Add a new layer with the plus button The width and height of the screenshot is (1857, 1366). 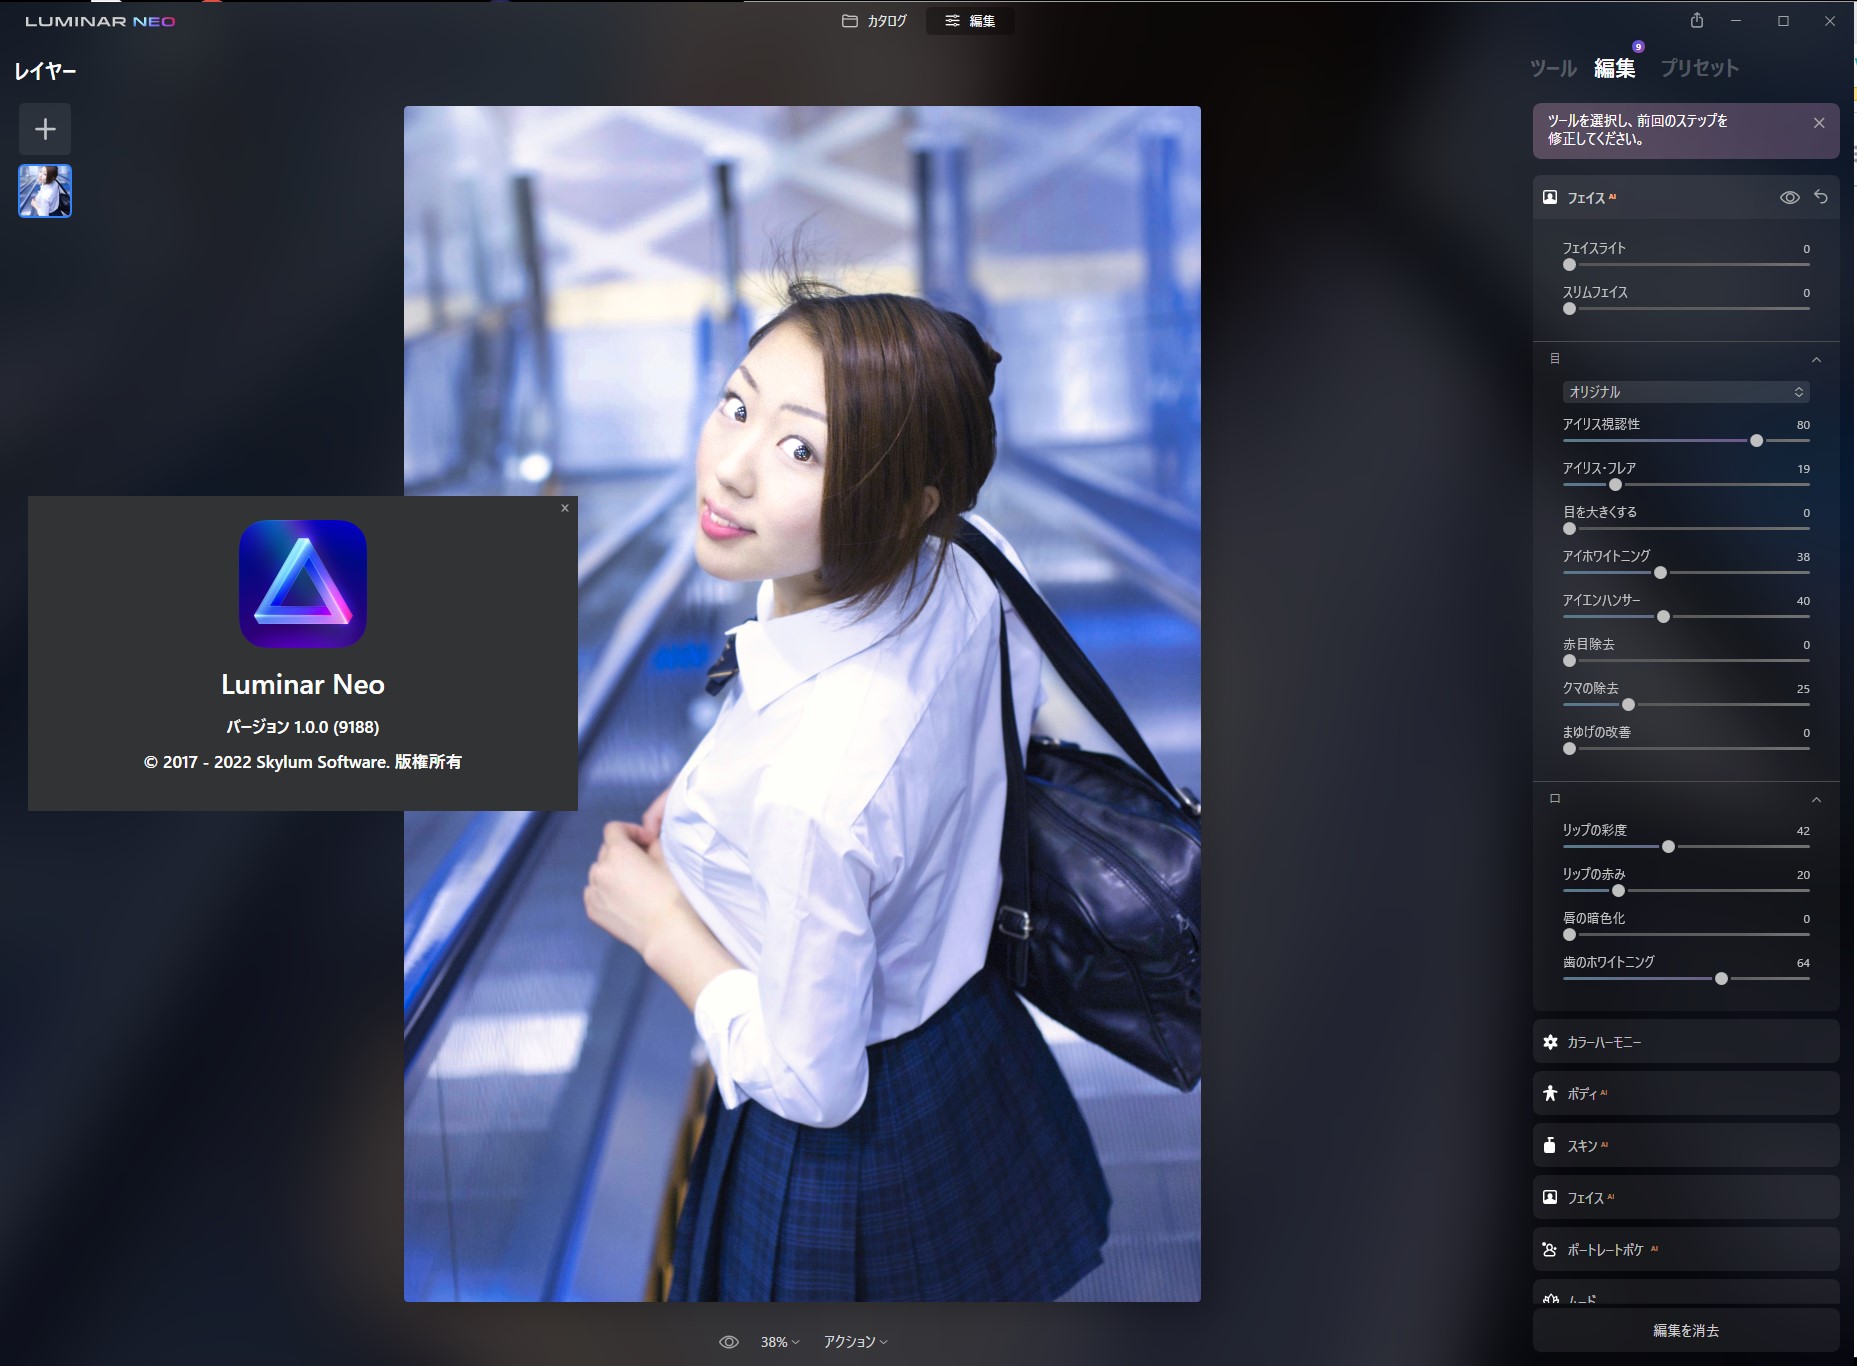click(45, 129)
